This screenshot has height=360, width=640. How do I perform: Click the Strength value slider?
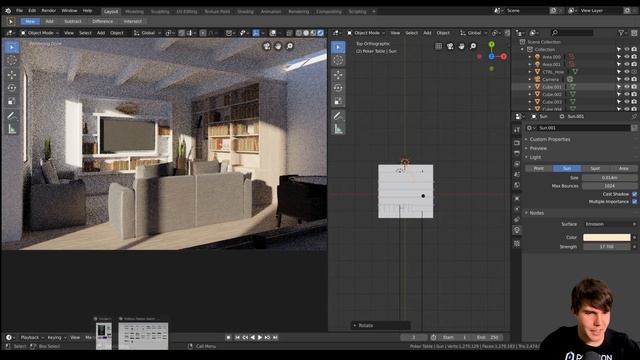tap(607, 247)
